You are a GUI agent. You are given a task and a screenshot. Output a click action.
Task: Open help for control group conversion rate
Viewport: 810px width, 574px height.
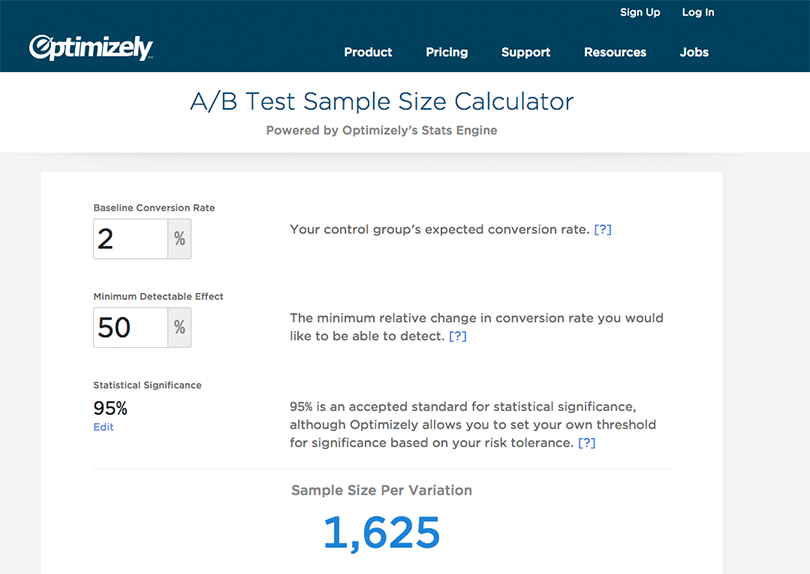tap(602, 229)
